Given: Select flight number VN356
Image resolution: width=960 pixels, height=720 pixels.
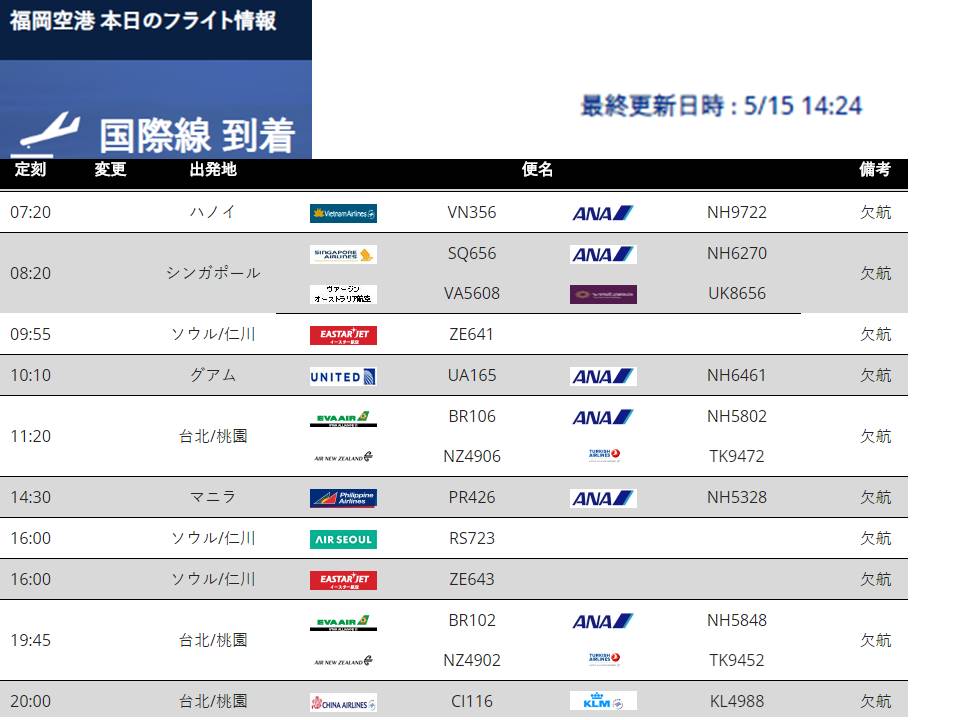Looking at the screenshot, I should coord(471,212).
